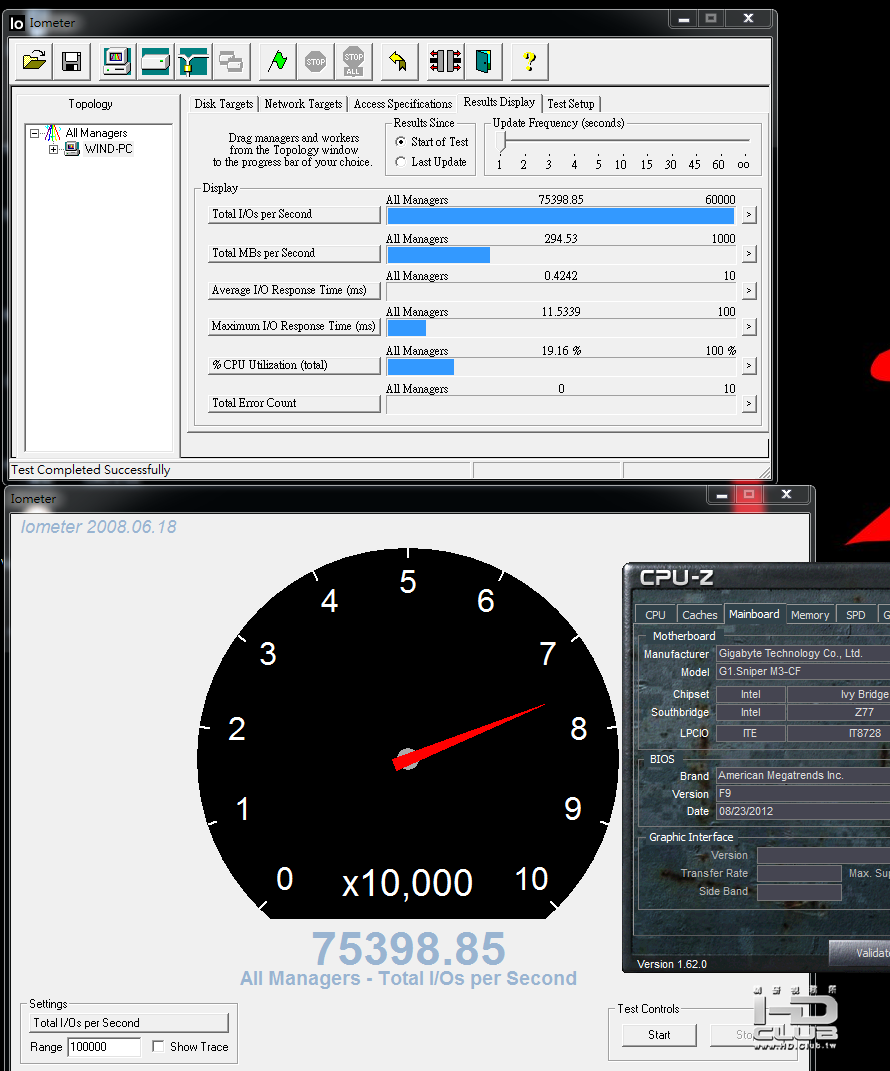The image size is (890, 1071).
Task: Collapse All Managers tree node
Action: tap(34, 134)
